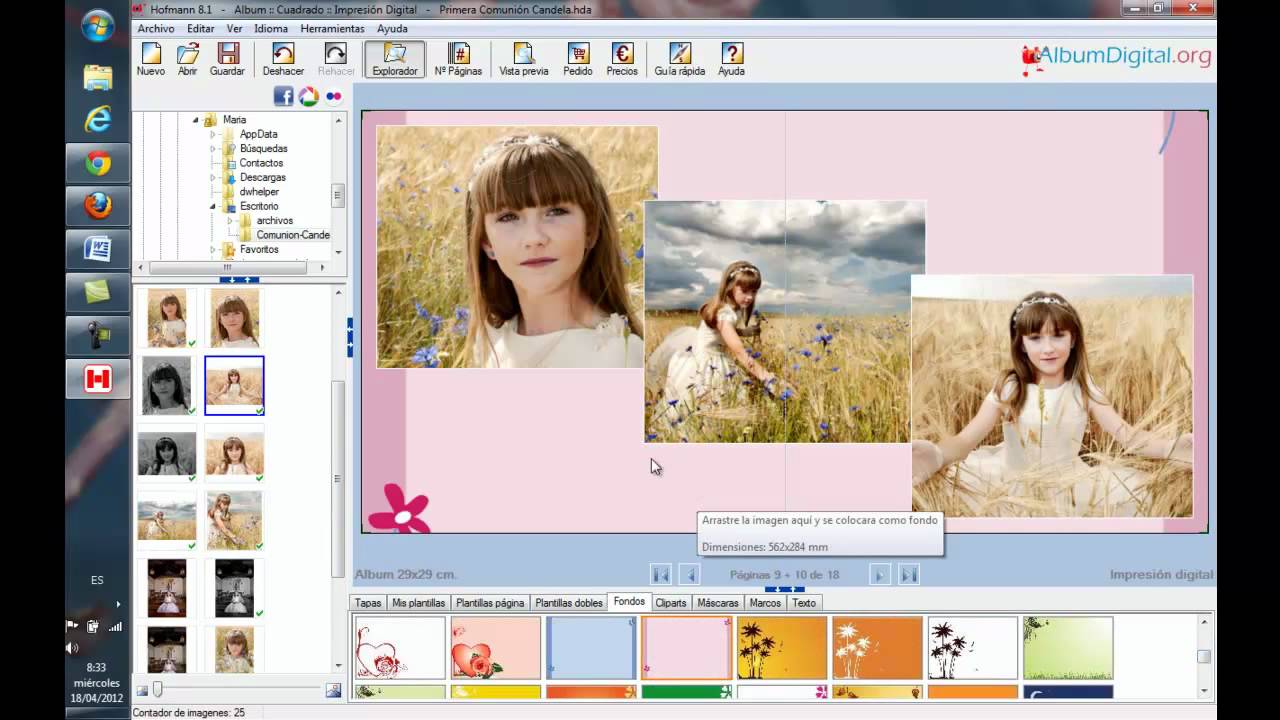
Task: Expand the Favoritos folder
Action: click(x=213, y=250)
